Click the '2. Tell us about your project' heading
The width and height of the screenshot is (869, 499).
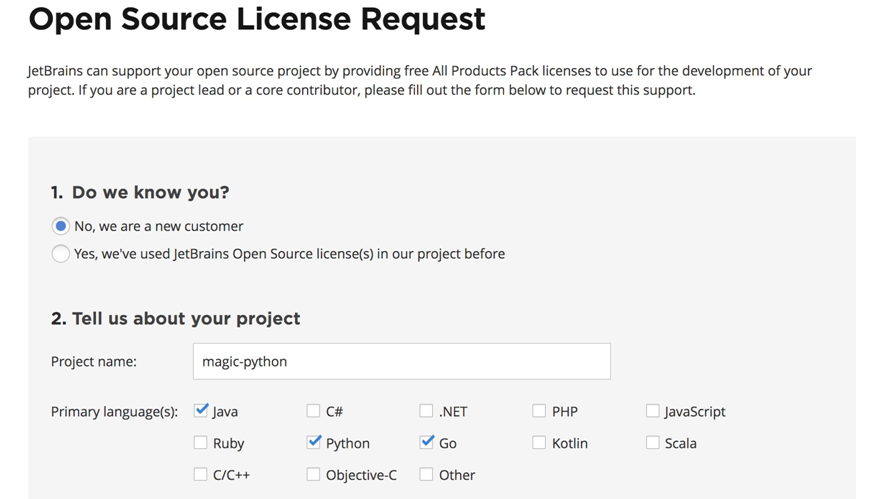click(x=175, y=319)
